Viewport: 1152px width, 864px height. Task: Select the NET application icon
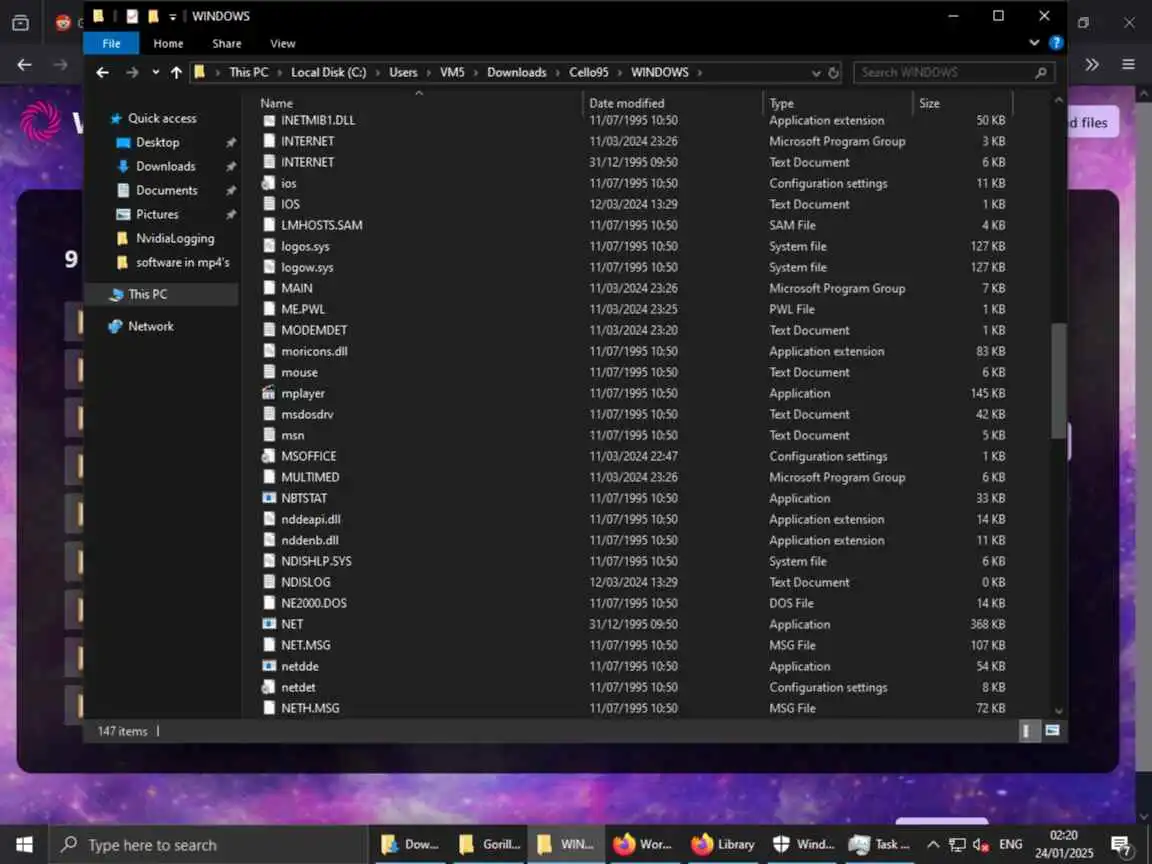(x=269, y=624)
